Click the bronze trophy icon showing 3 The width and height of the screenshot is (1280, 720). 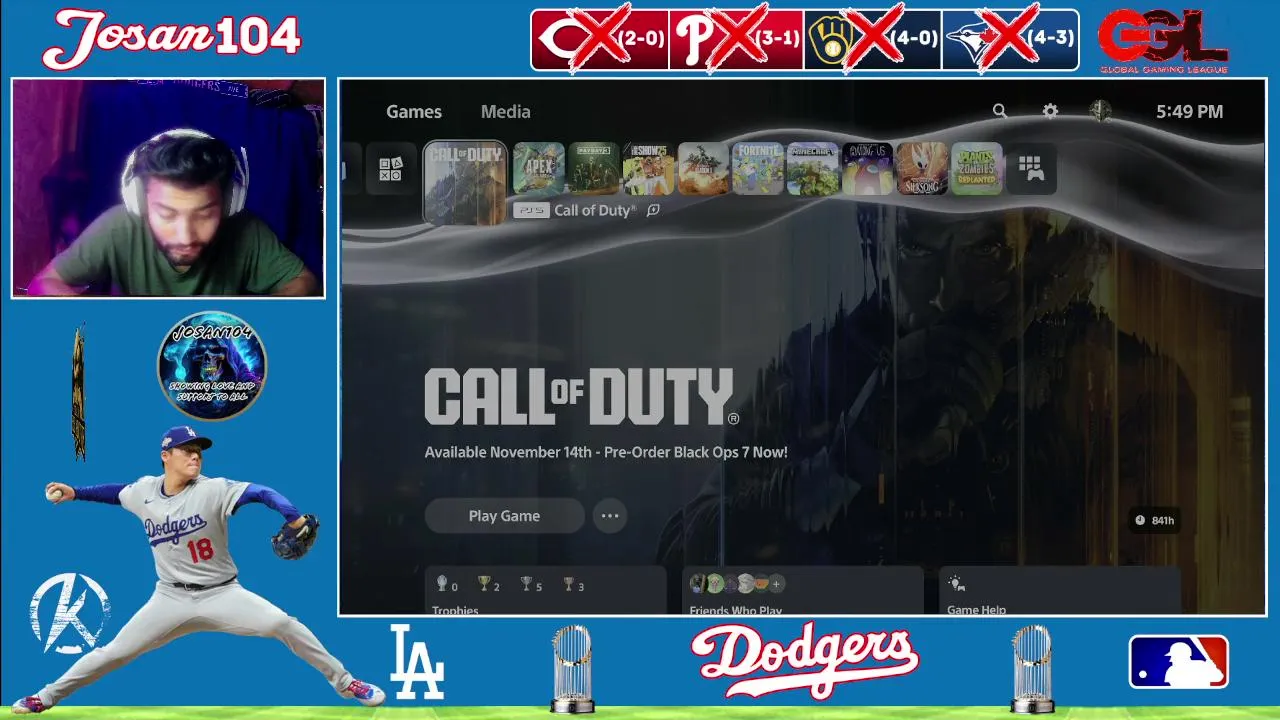(x=568, y=584)
